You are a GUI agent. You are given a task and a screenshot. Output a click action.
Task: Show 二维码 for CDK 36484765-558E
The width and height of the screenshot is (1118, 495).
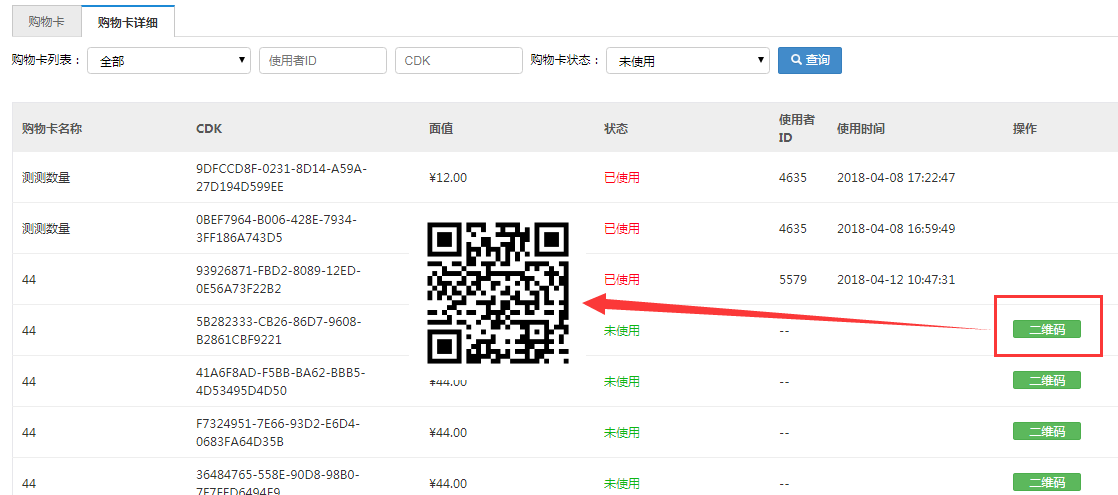point(1047,482)
